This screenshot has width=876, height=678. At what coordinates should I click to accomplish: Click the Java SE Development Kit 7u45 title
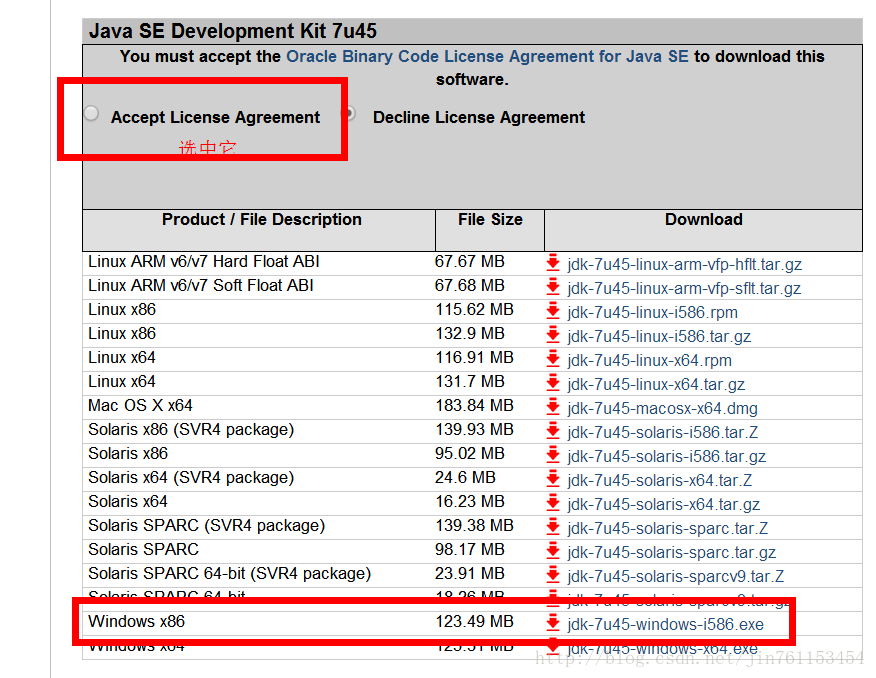233,31
